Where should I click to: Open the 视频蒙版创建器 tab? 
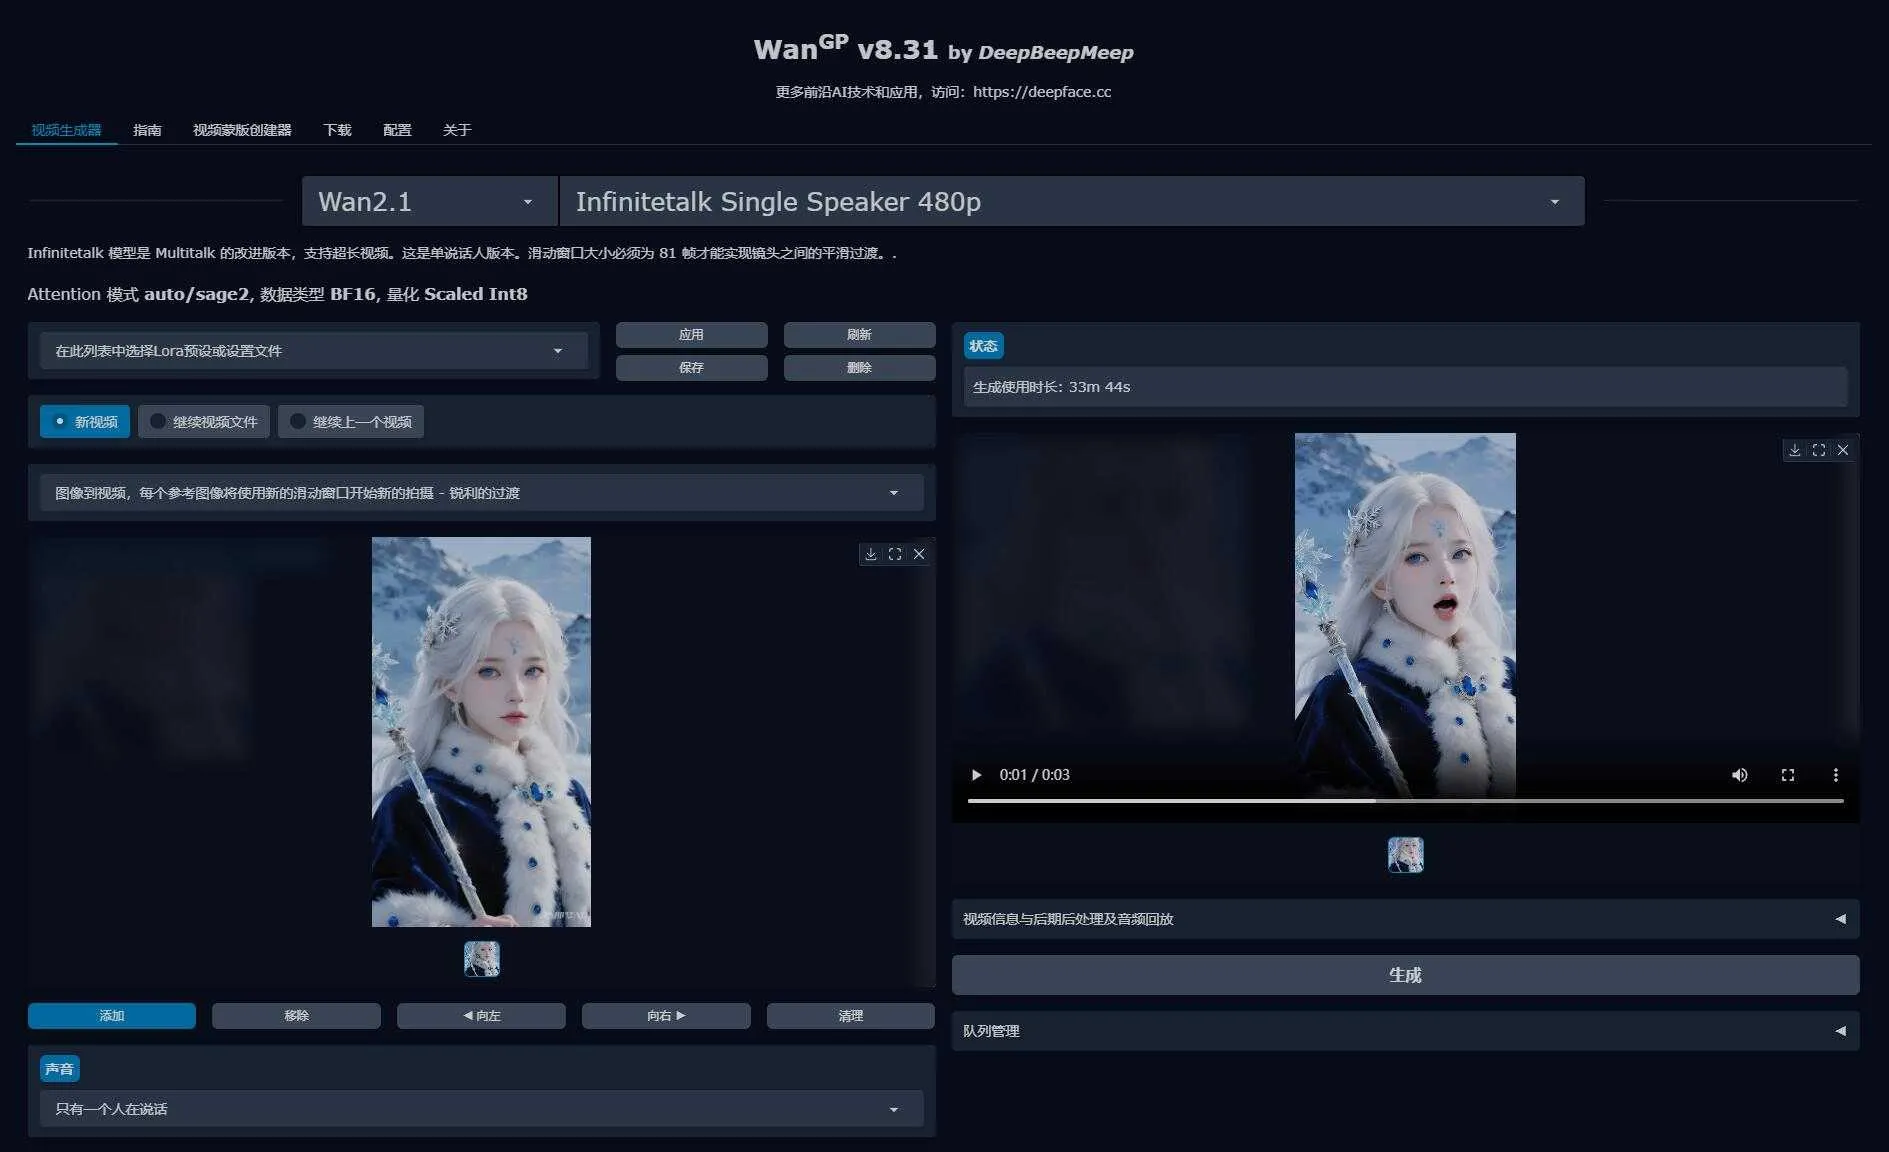pos(242,130)
